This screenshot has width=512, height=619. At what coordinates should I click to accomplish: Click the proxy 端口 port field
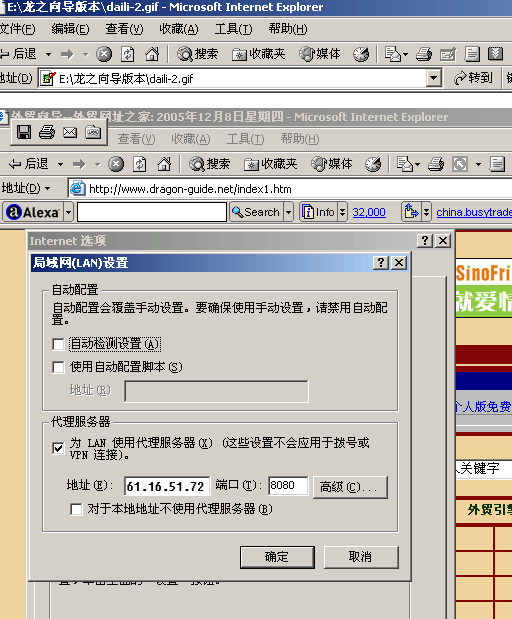pyautogui.click(x=288, y=485)
